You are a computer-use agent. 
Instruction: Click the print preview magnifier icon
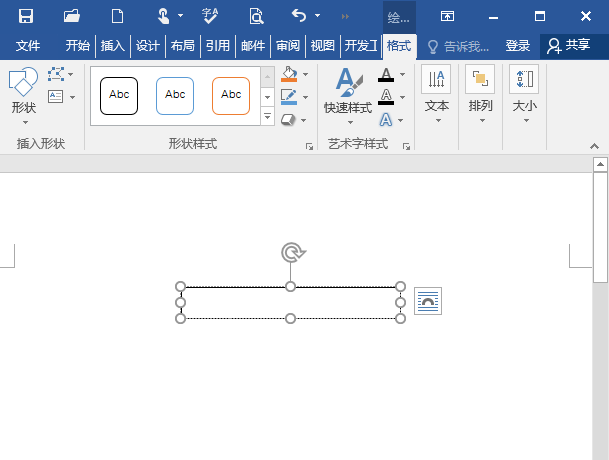coord(256,16)
